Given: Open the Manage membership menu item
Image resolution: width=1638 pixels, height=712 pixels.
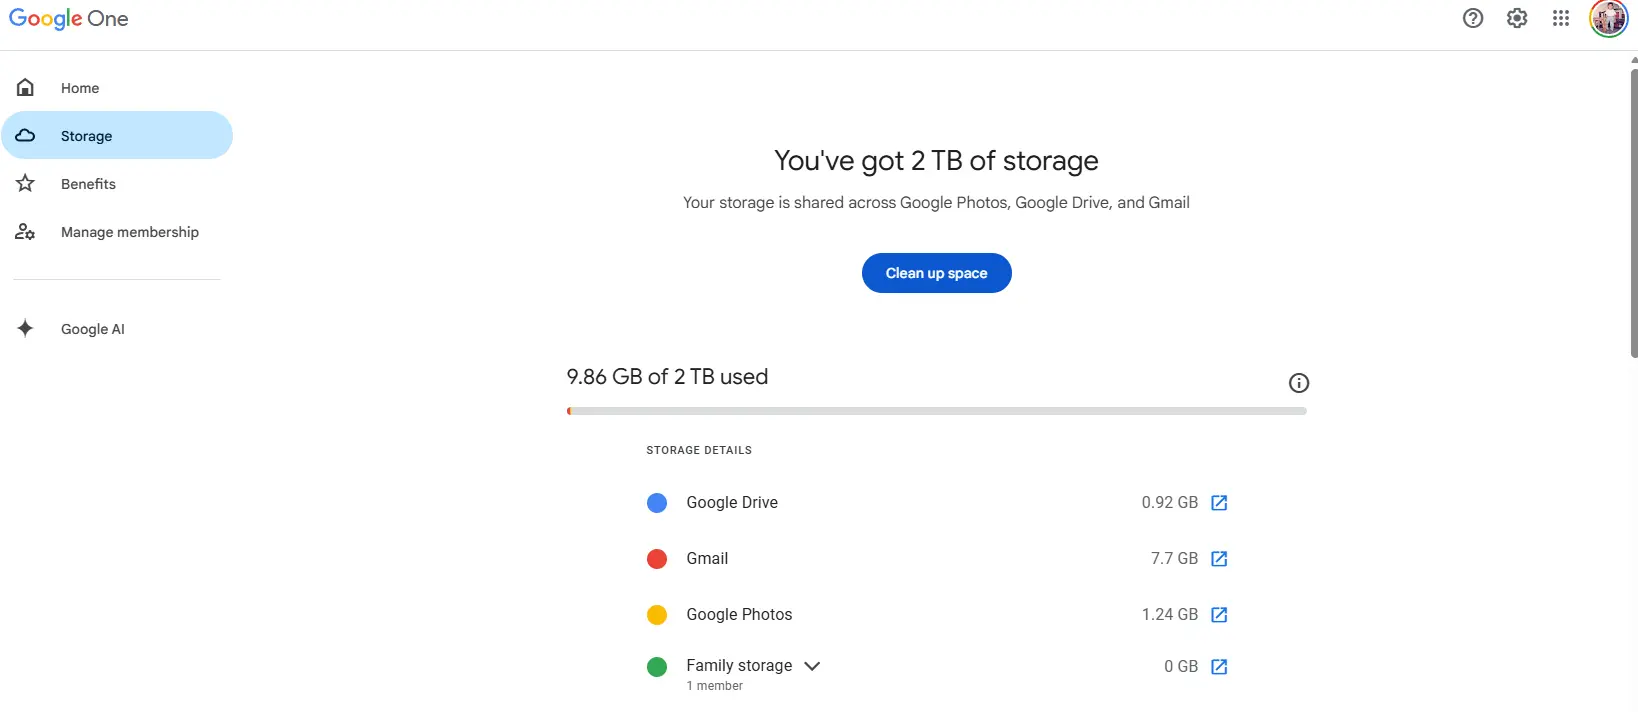Looking at the screenshot, I should [x=117, y=232].
